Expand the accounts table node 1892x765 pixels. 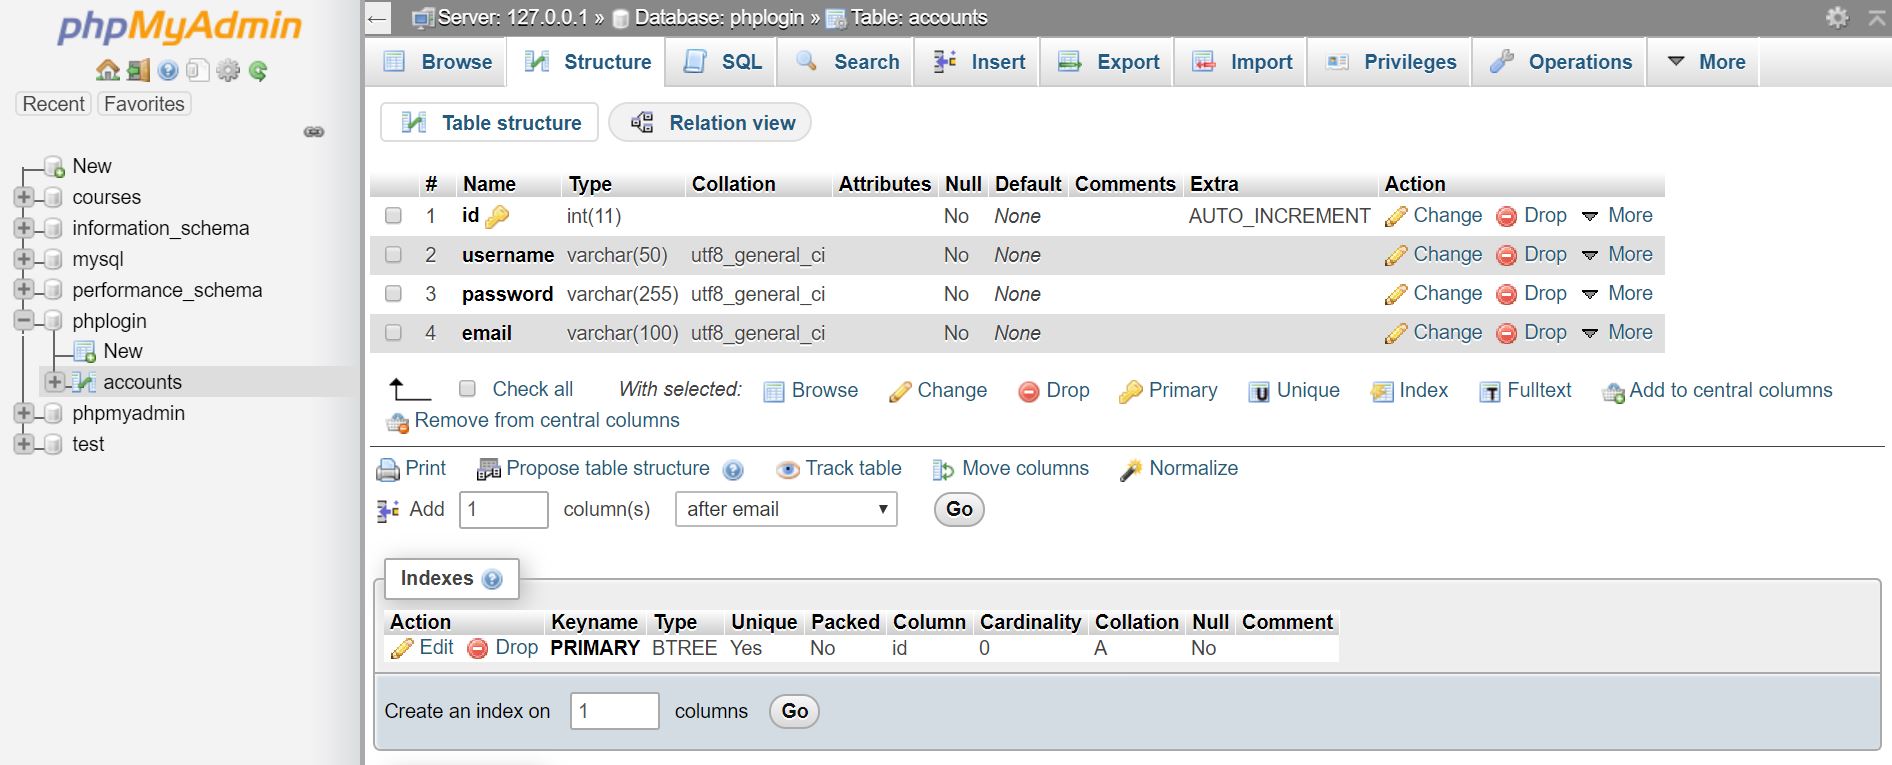coord(55,383)
